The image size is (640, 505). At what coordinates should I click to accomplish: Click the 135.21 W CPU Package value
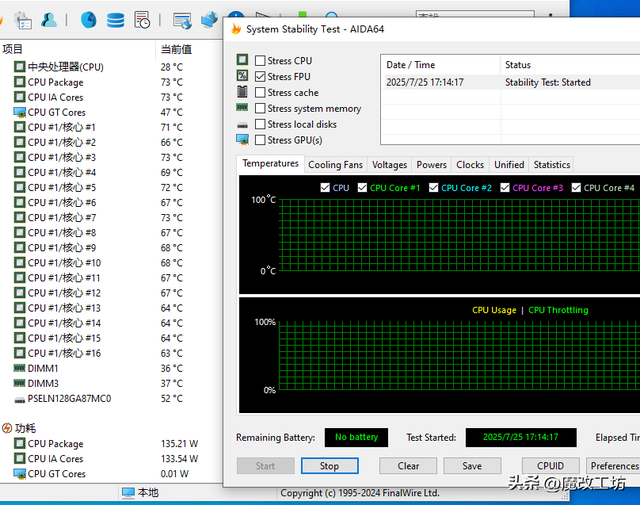tap(179, 443)
